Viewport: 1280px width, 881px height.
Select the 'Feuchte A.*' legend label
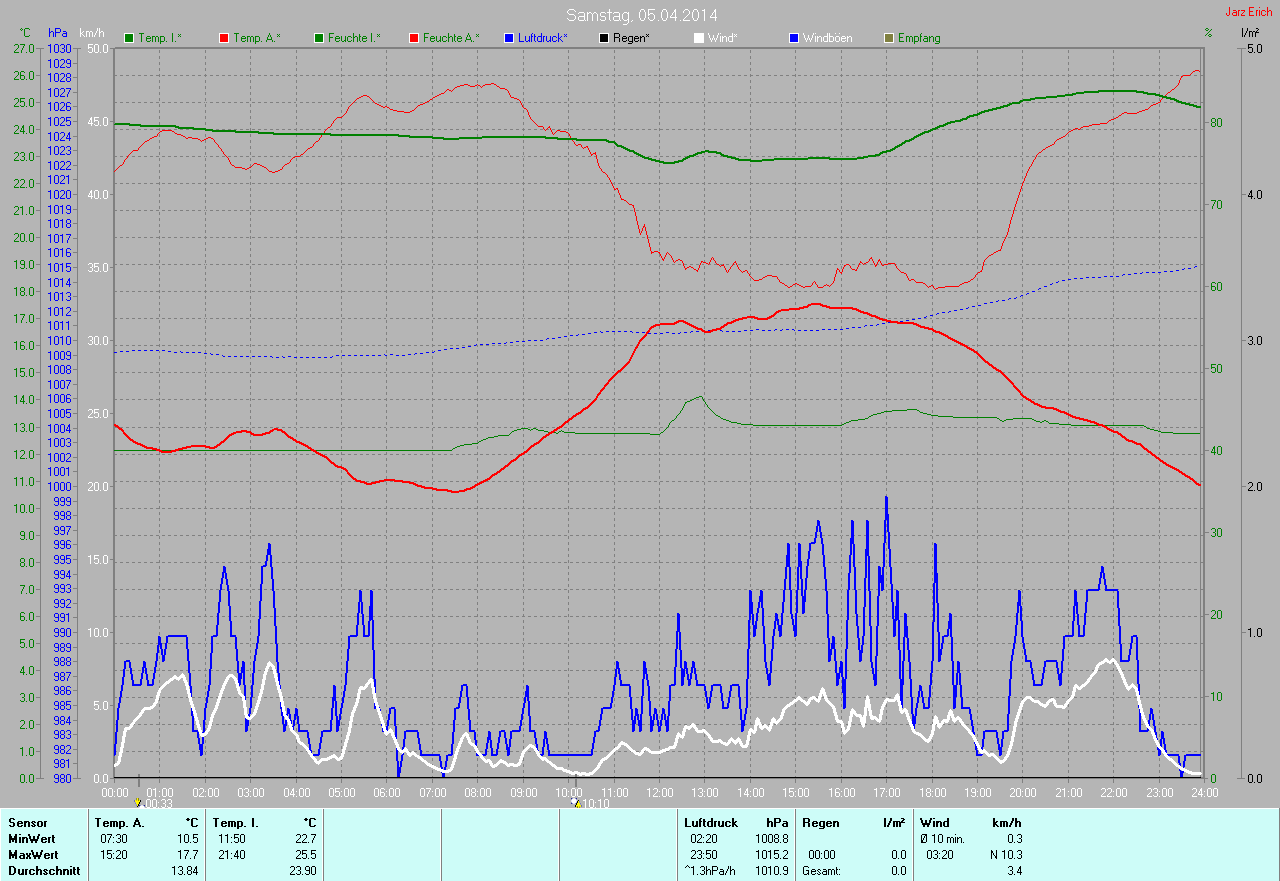450,38
